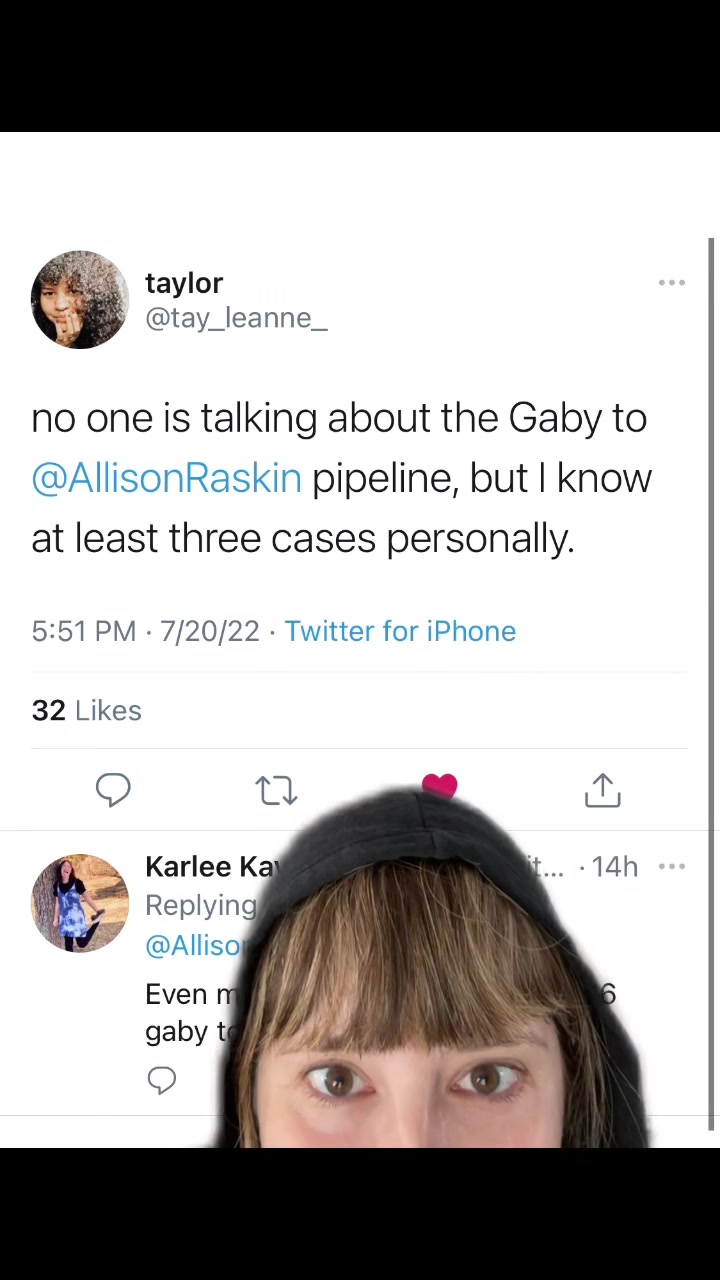Image resolution: width=720 pixels, height=1280 pixels.
Task: Open taylor's profile picture
Action: (x=80, y=299)
